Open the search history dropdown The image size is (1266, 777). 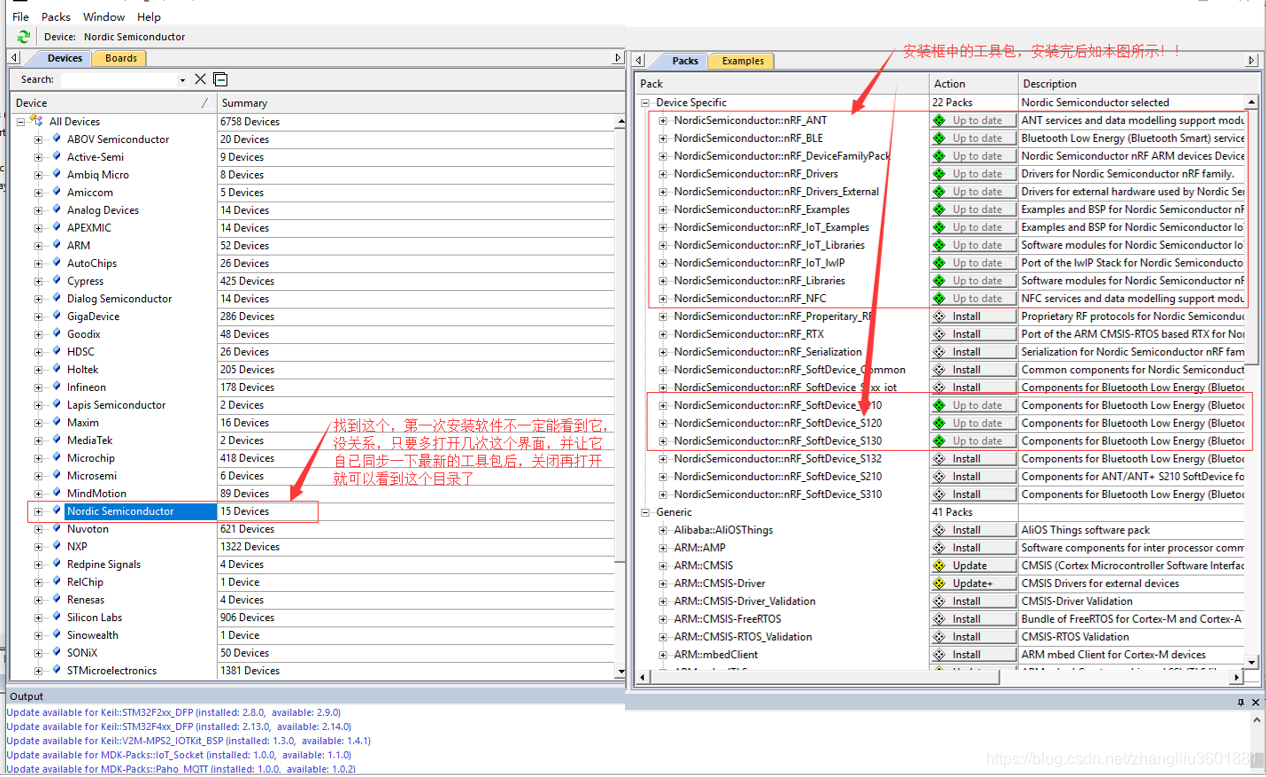[x=182, y=80]
